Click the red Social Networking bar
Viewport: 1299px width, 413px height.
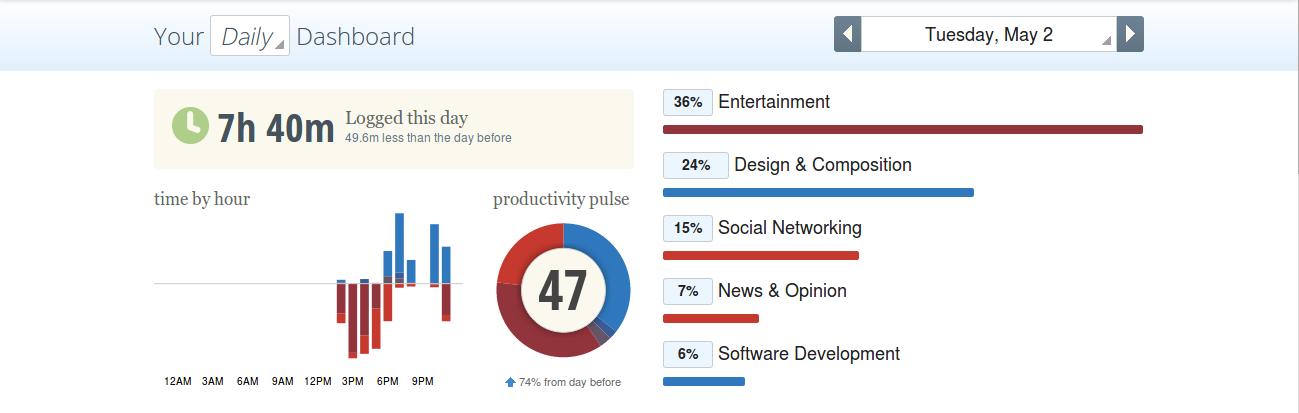[x=760, y=256]
